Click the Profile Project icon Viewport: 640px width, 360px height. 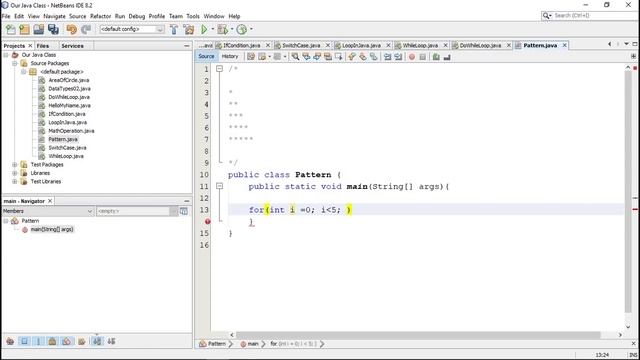242,29
